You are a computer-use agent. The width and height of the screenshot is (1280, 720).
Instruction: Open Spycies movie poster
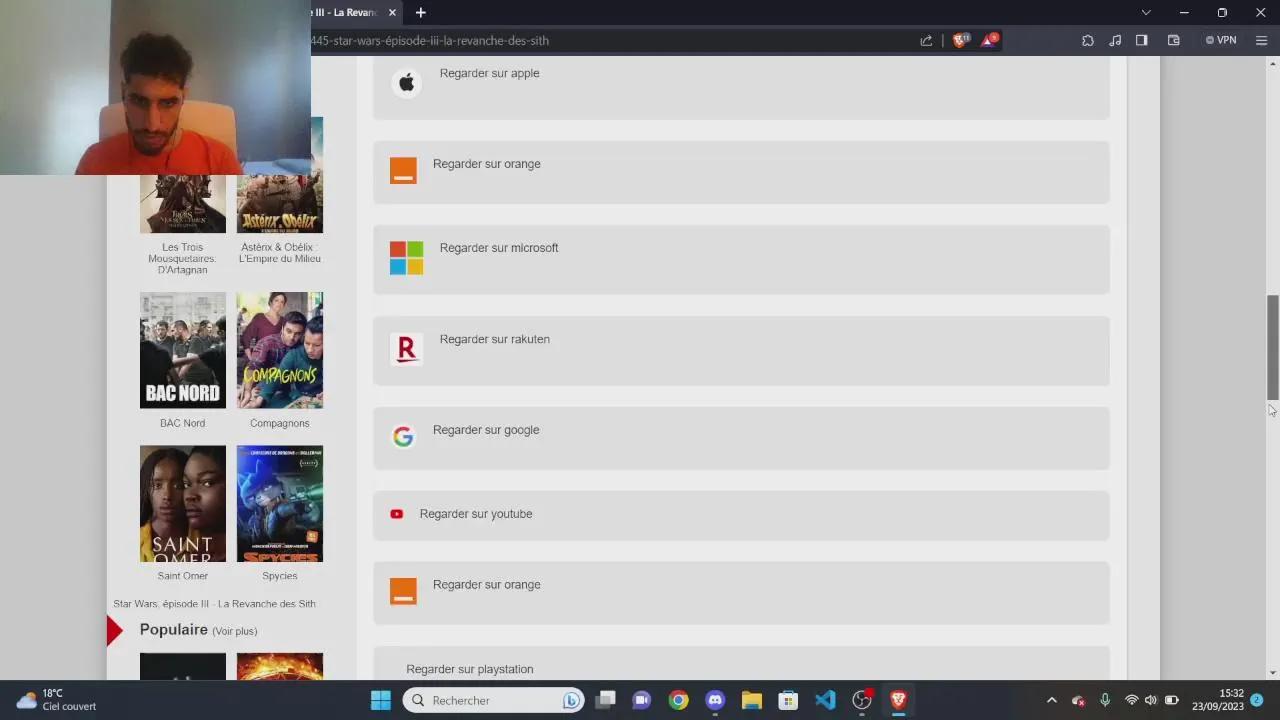280,504
